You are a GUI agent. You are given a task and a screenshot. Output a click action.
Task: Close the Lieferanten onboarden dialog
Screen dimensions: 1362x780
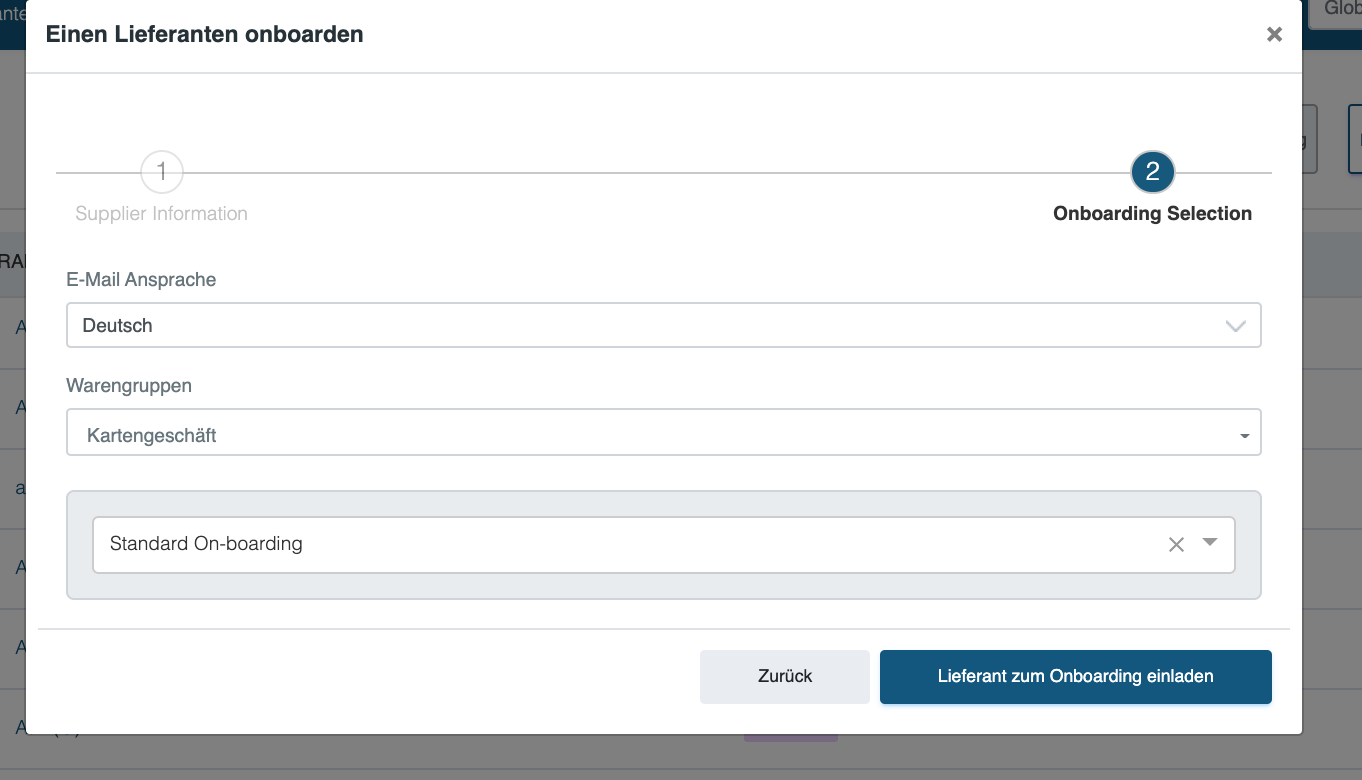(1274, 34)
